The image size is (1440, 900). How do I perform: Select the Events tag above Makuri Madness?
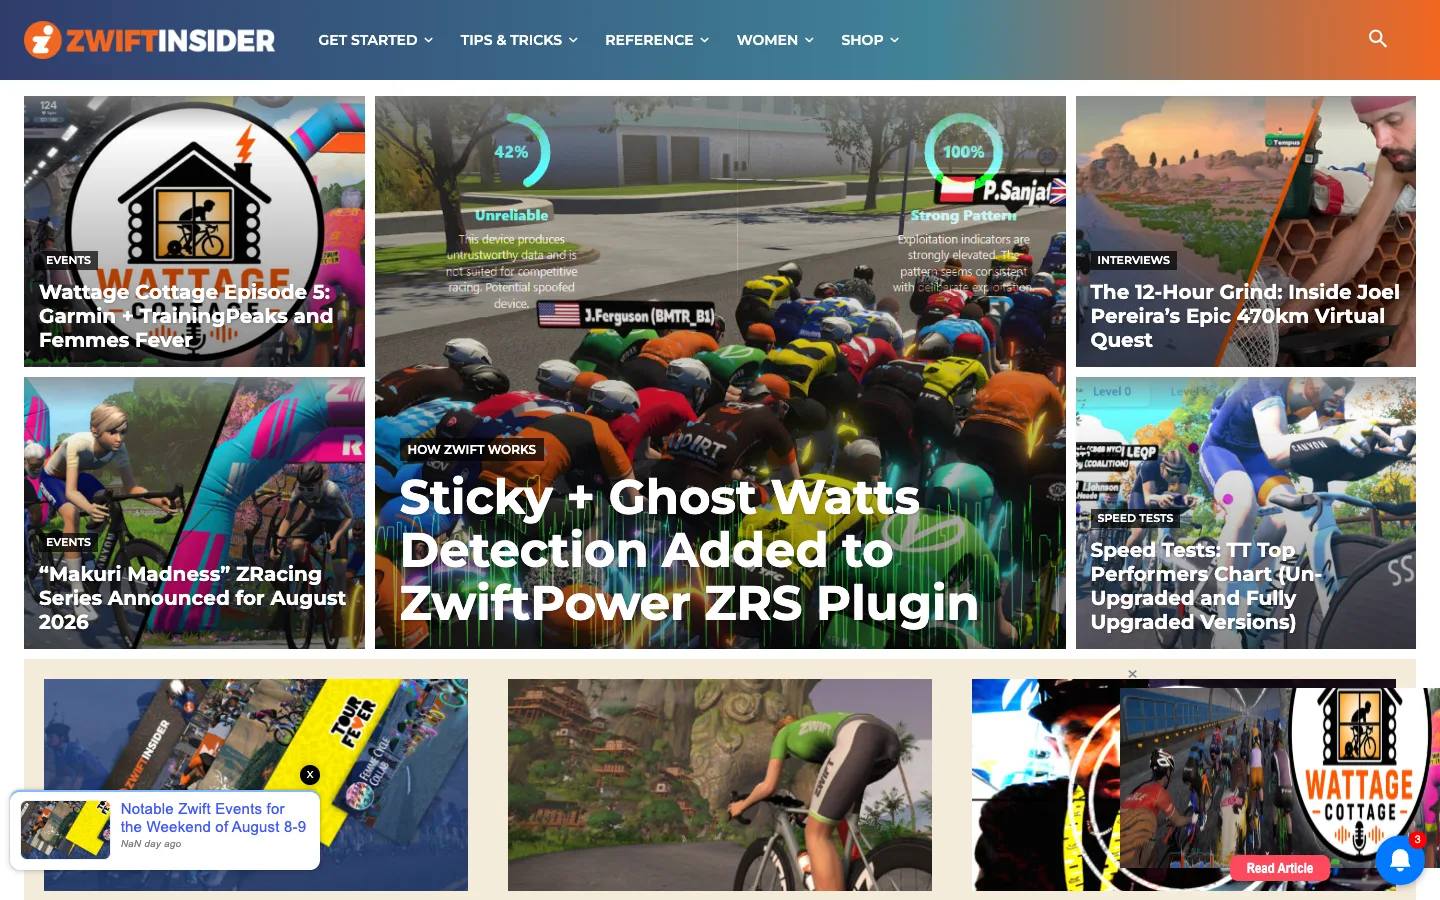point(68,542)
